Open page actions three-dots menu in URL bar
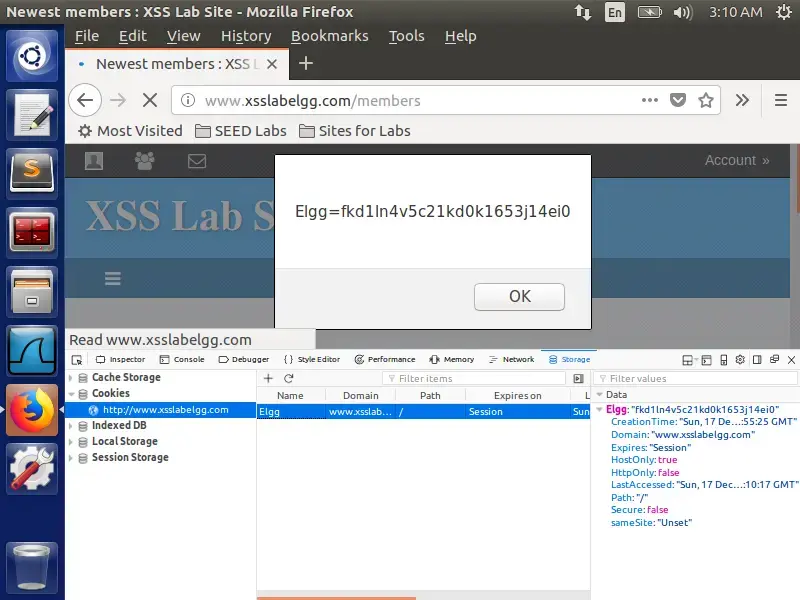The image size is (800, 600). click(649, 100)
